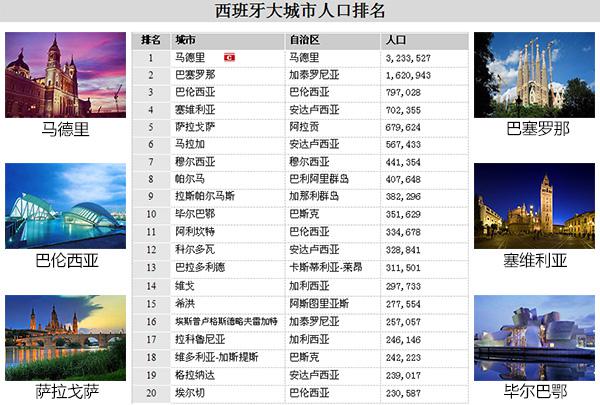600x405 pixels.
Task: Click the 巴塞罗那 caption under the photo
Action: tap(537, 130)
